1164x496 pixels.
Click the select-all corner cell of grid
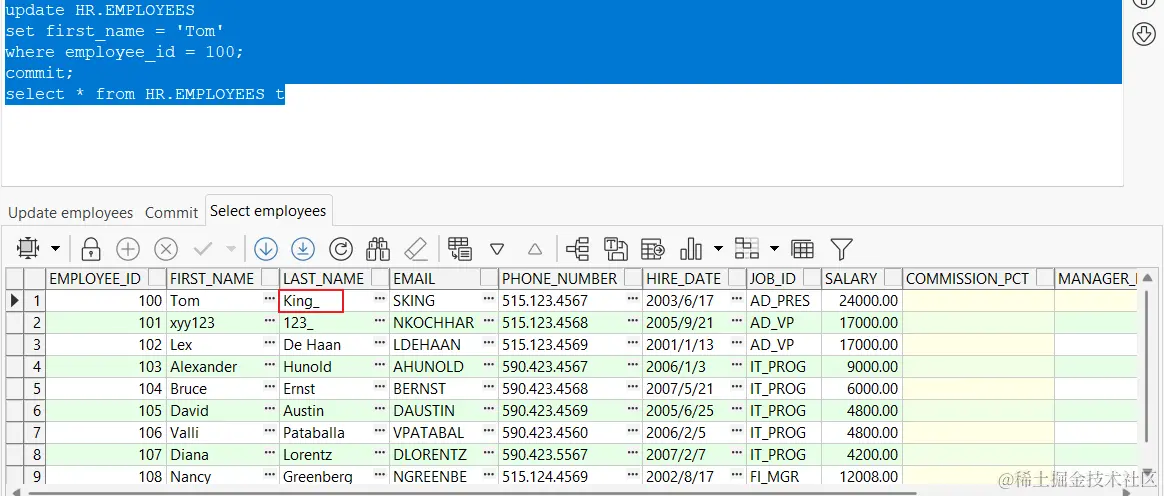tap(15, 279)
